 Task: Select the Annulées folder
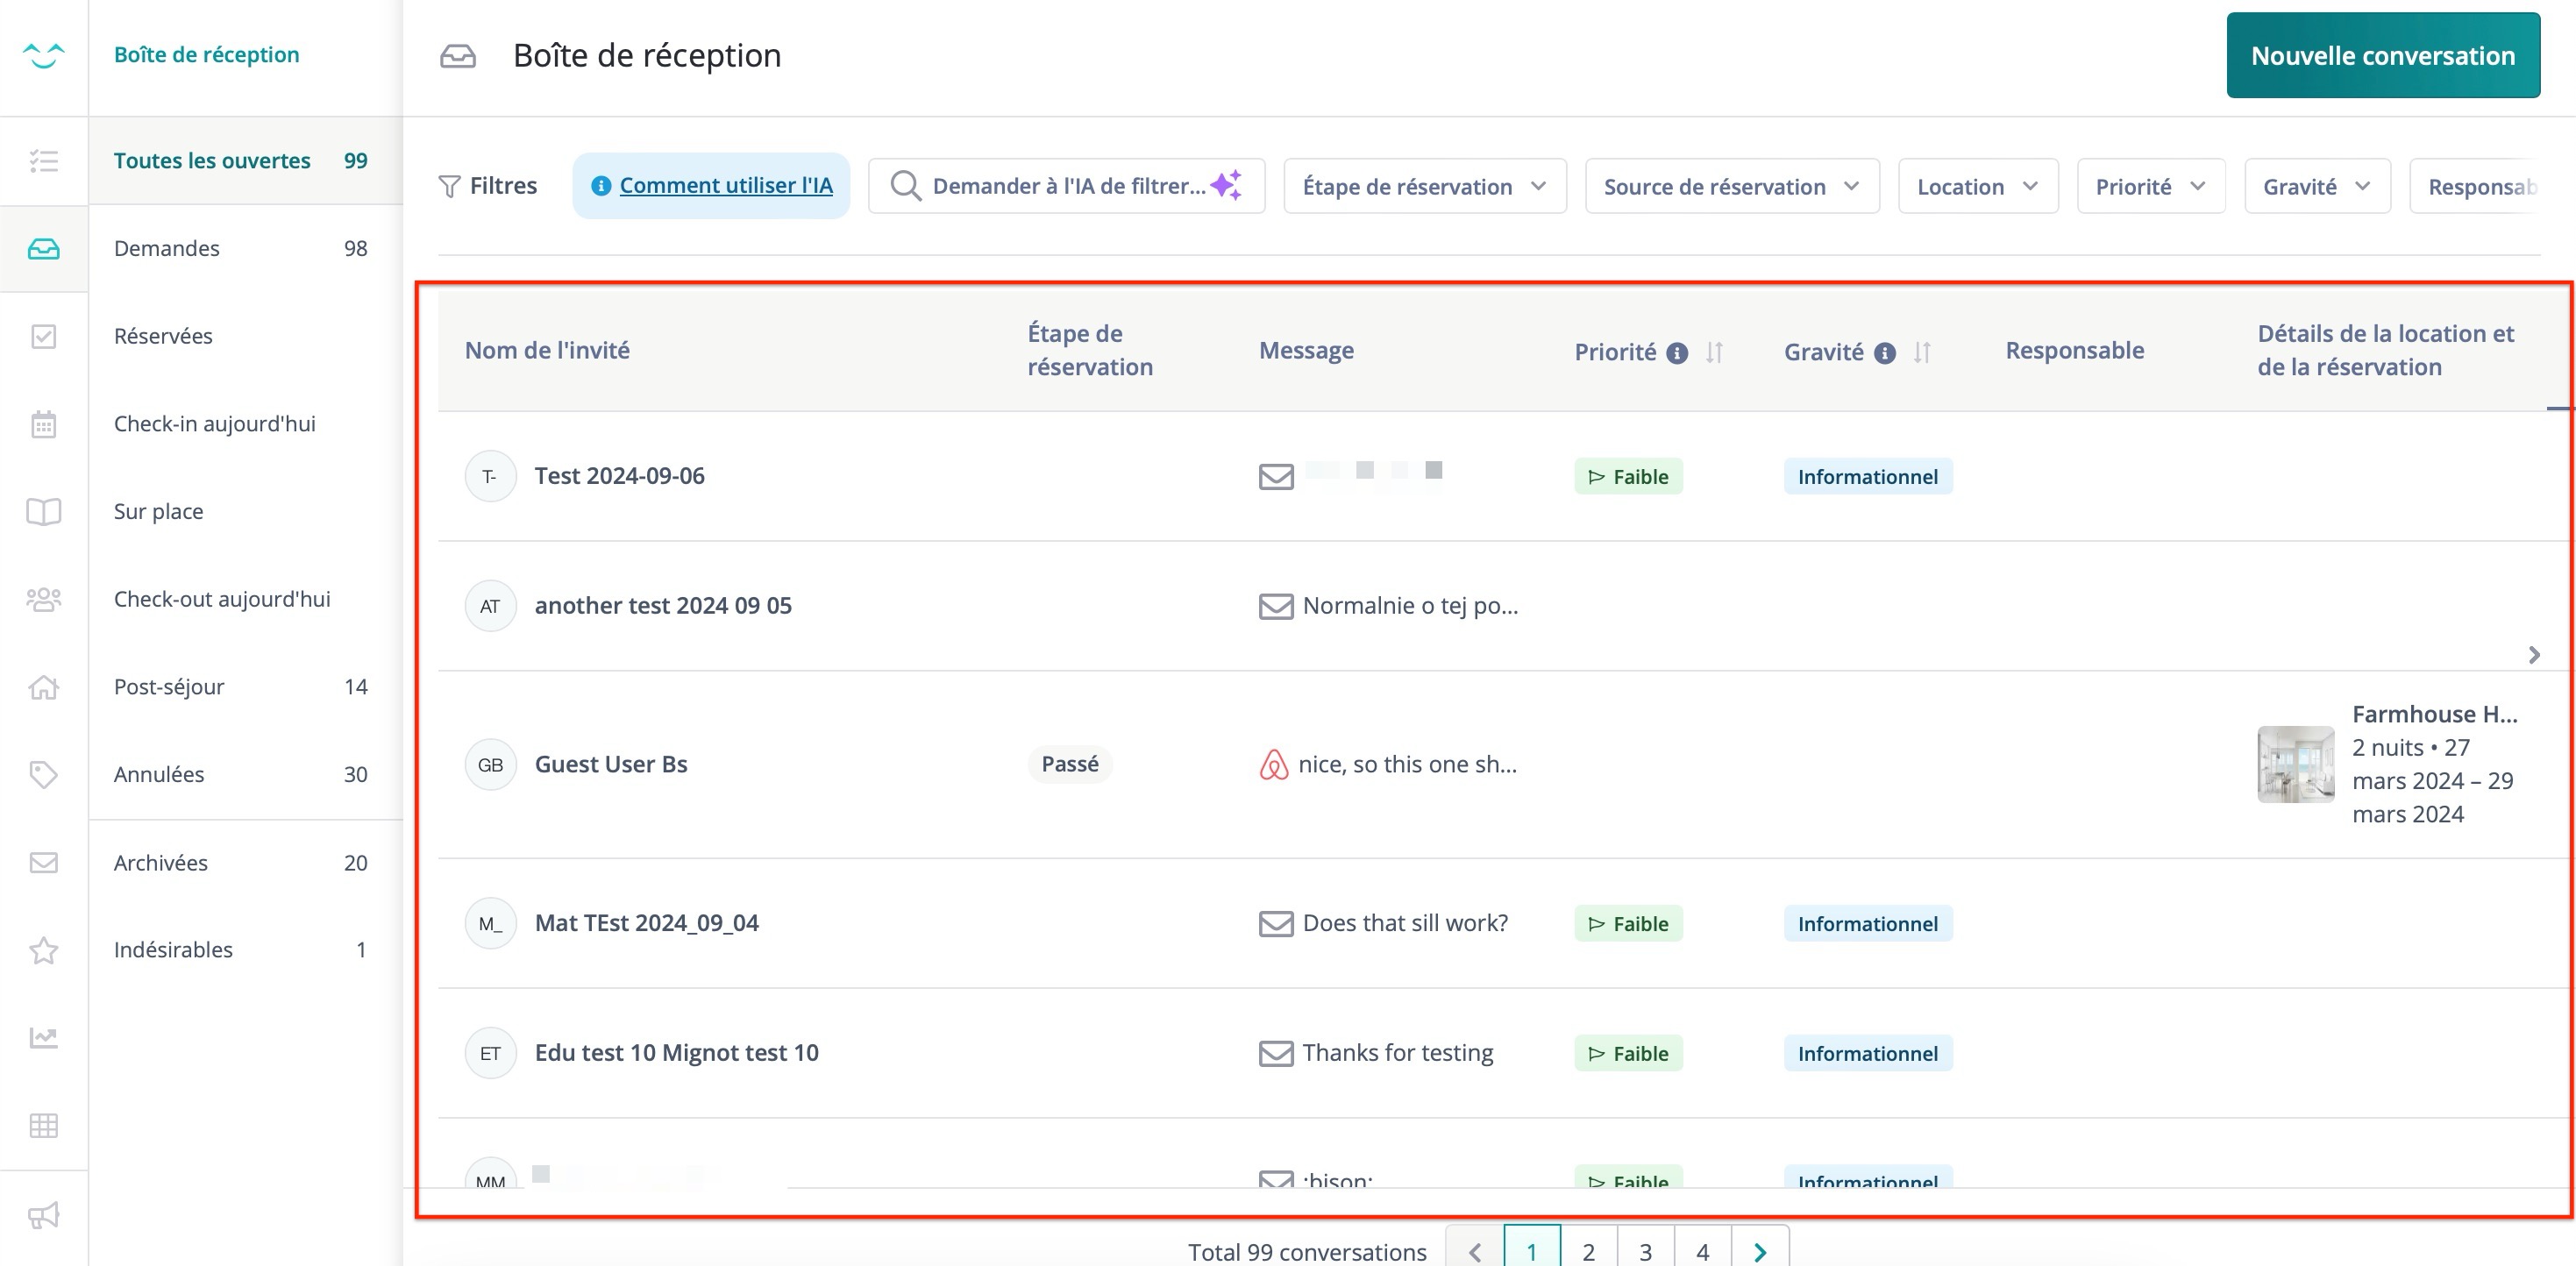click(x=159, y=774)
